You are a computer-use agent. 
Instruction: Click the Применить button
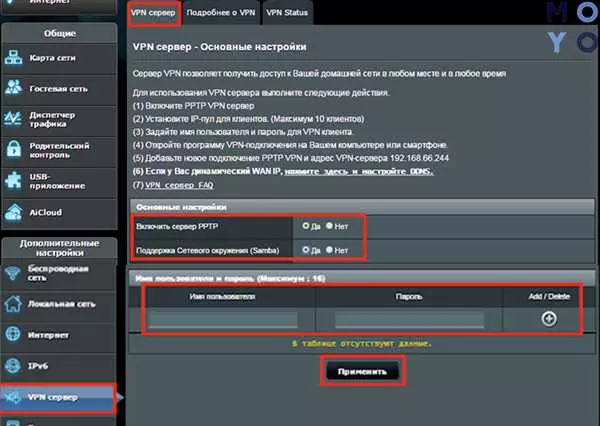pos(362,371)
